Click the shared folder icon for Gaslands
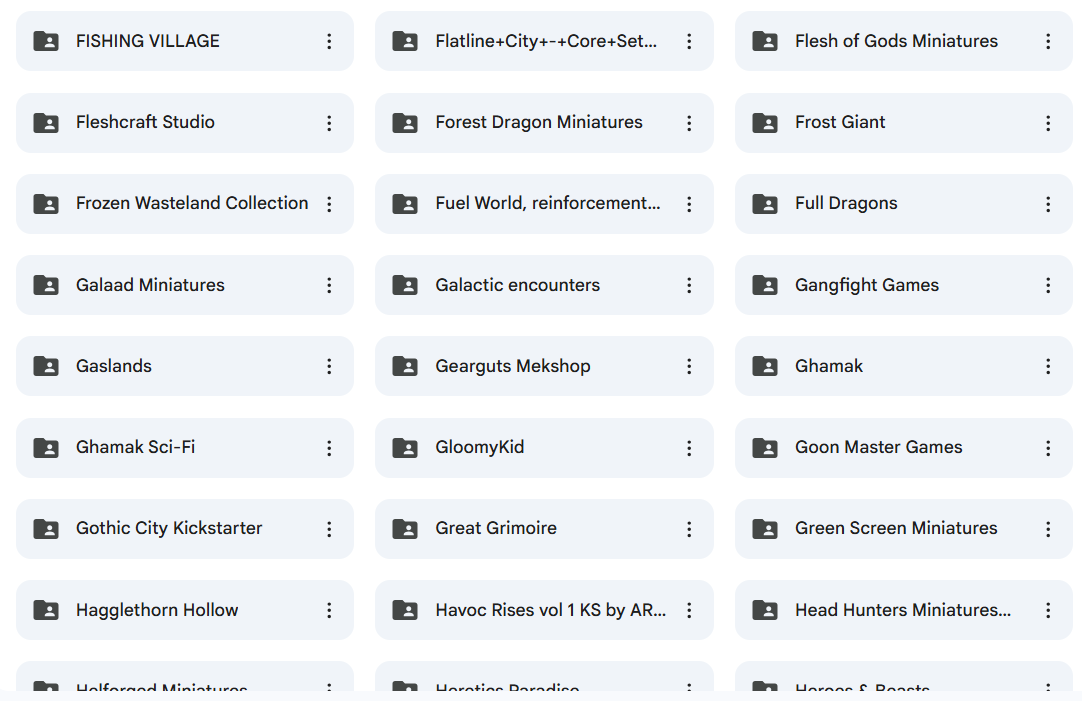Screen dimensions: 1082x701 [46, 366]
